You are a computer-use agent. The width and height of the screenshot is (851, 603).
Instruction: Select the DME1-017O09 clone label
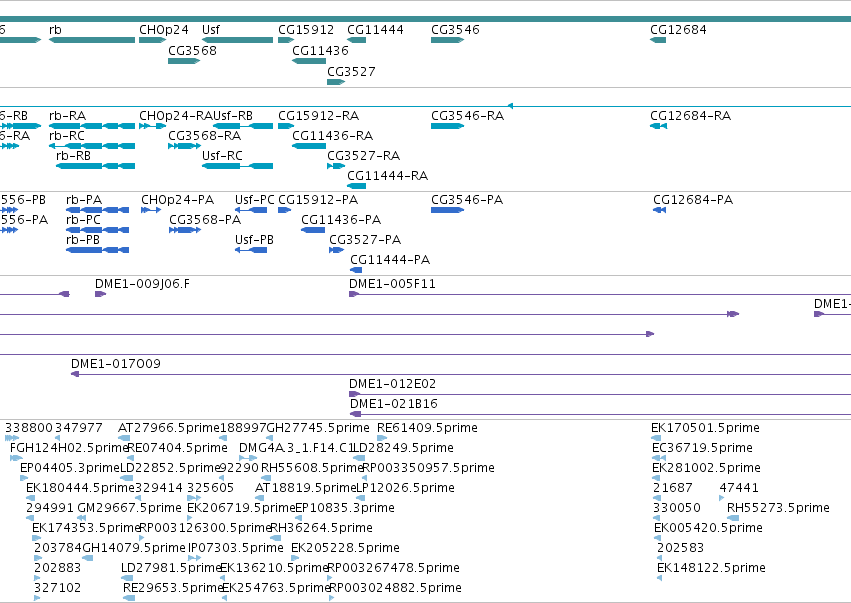(x=116, y=364)
